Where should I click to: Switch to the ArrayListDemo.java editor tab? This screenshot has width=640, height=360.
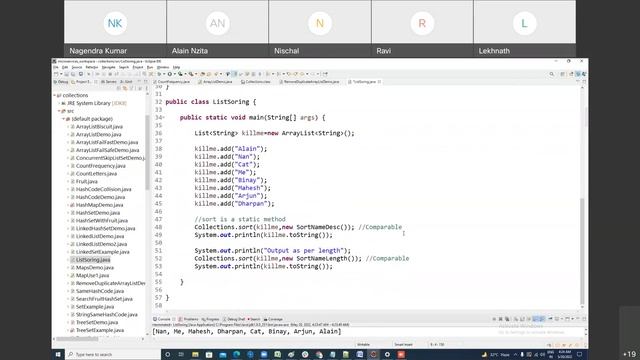point(215,82)
